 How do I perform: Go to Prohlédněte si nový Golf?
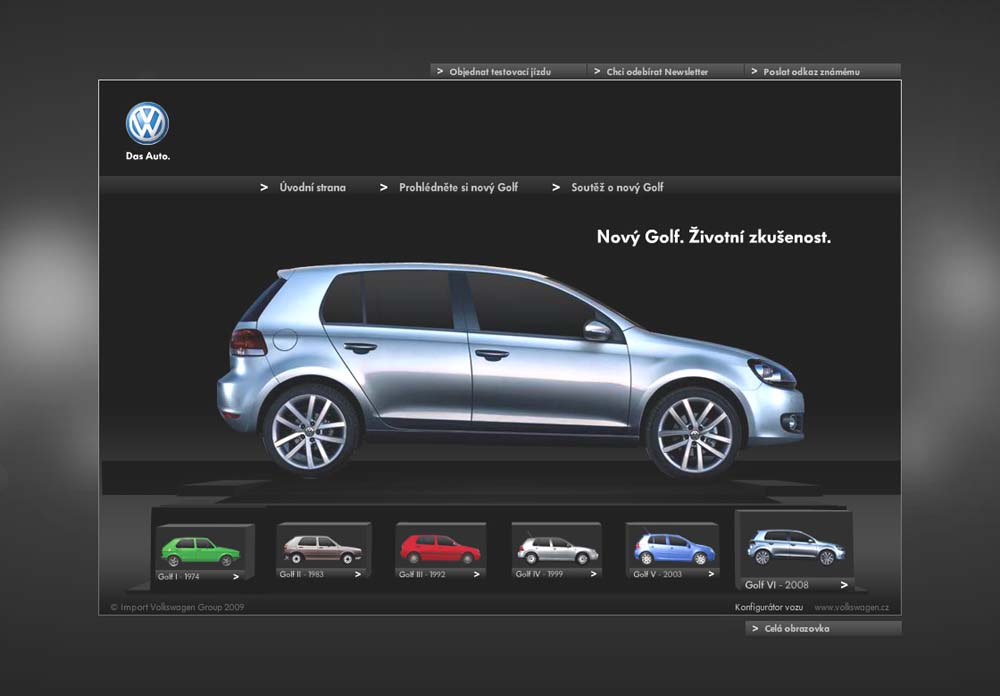tap(458, 188)
